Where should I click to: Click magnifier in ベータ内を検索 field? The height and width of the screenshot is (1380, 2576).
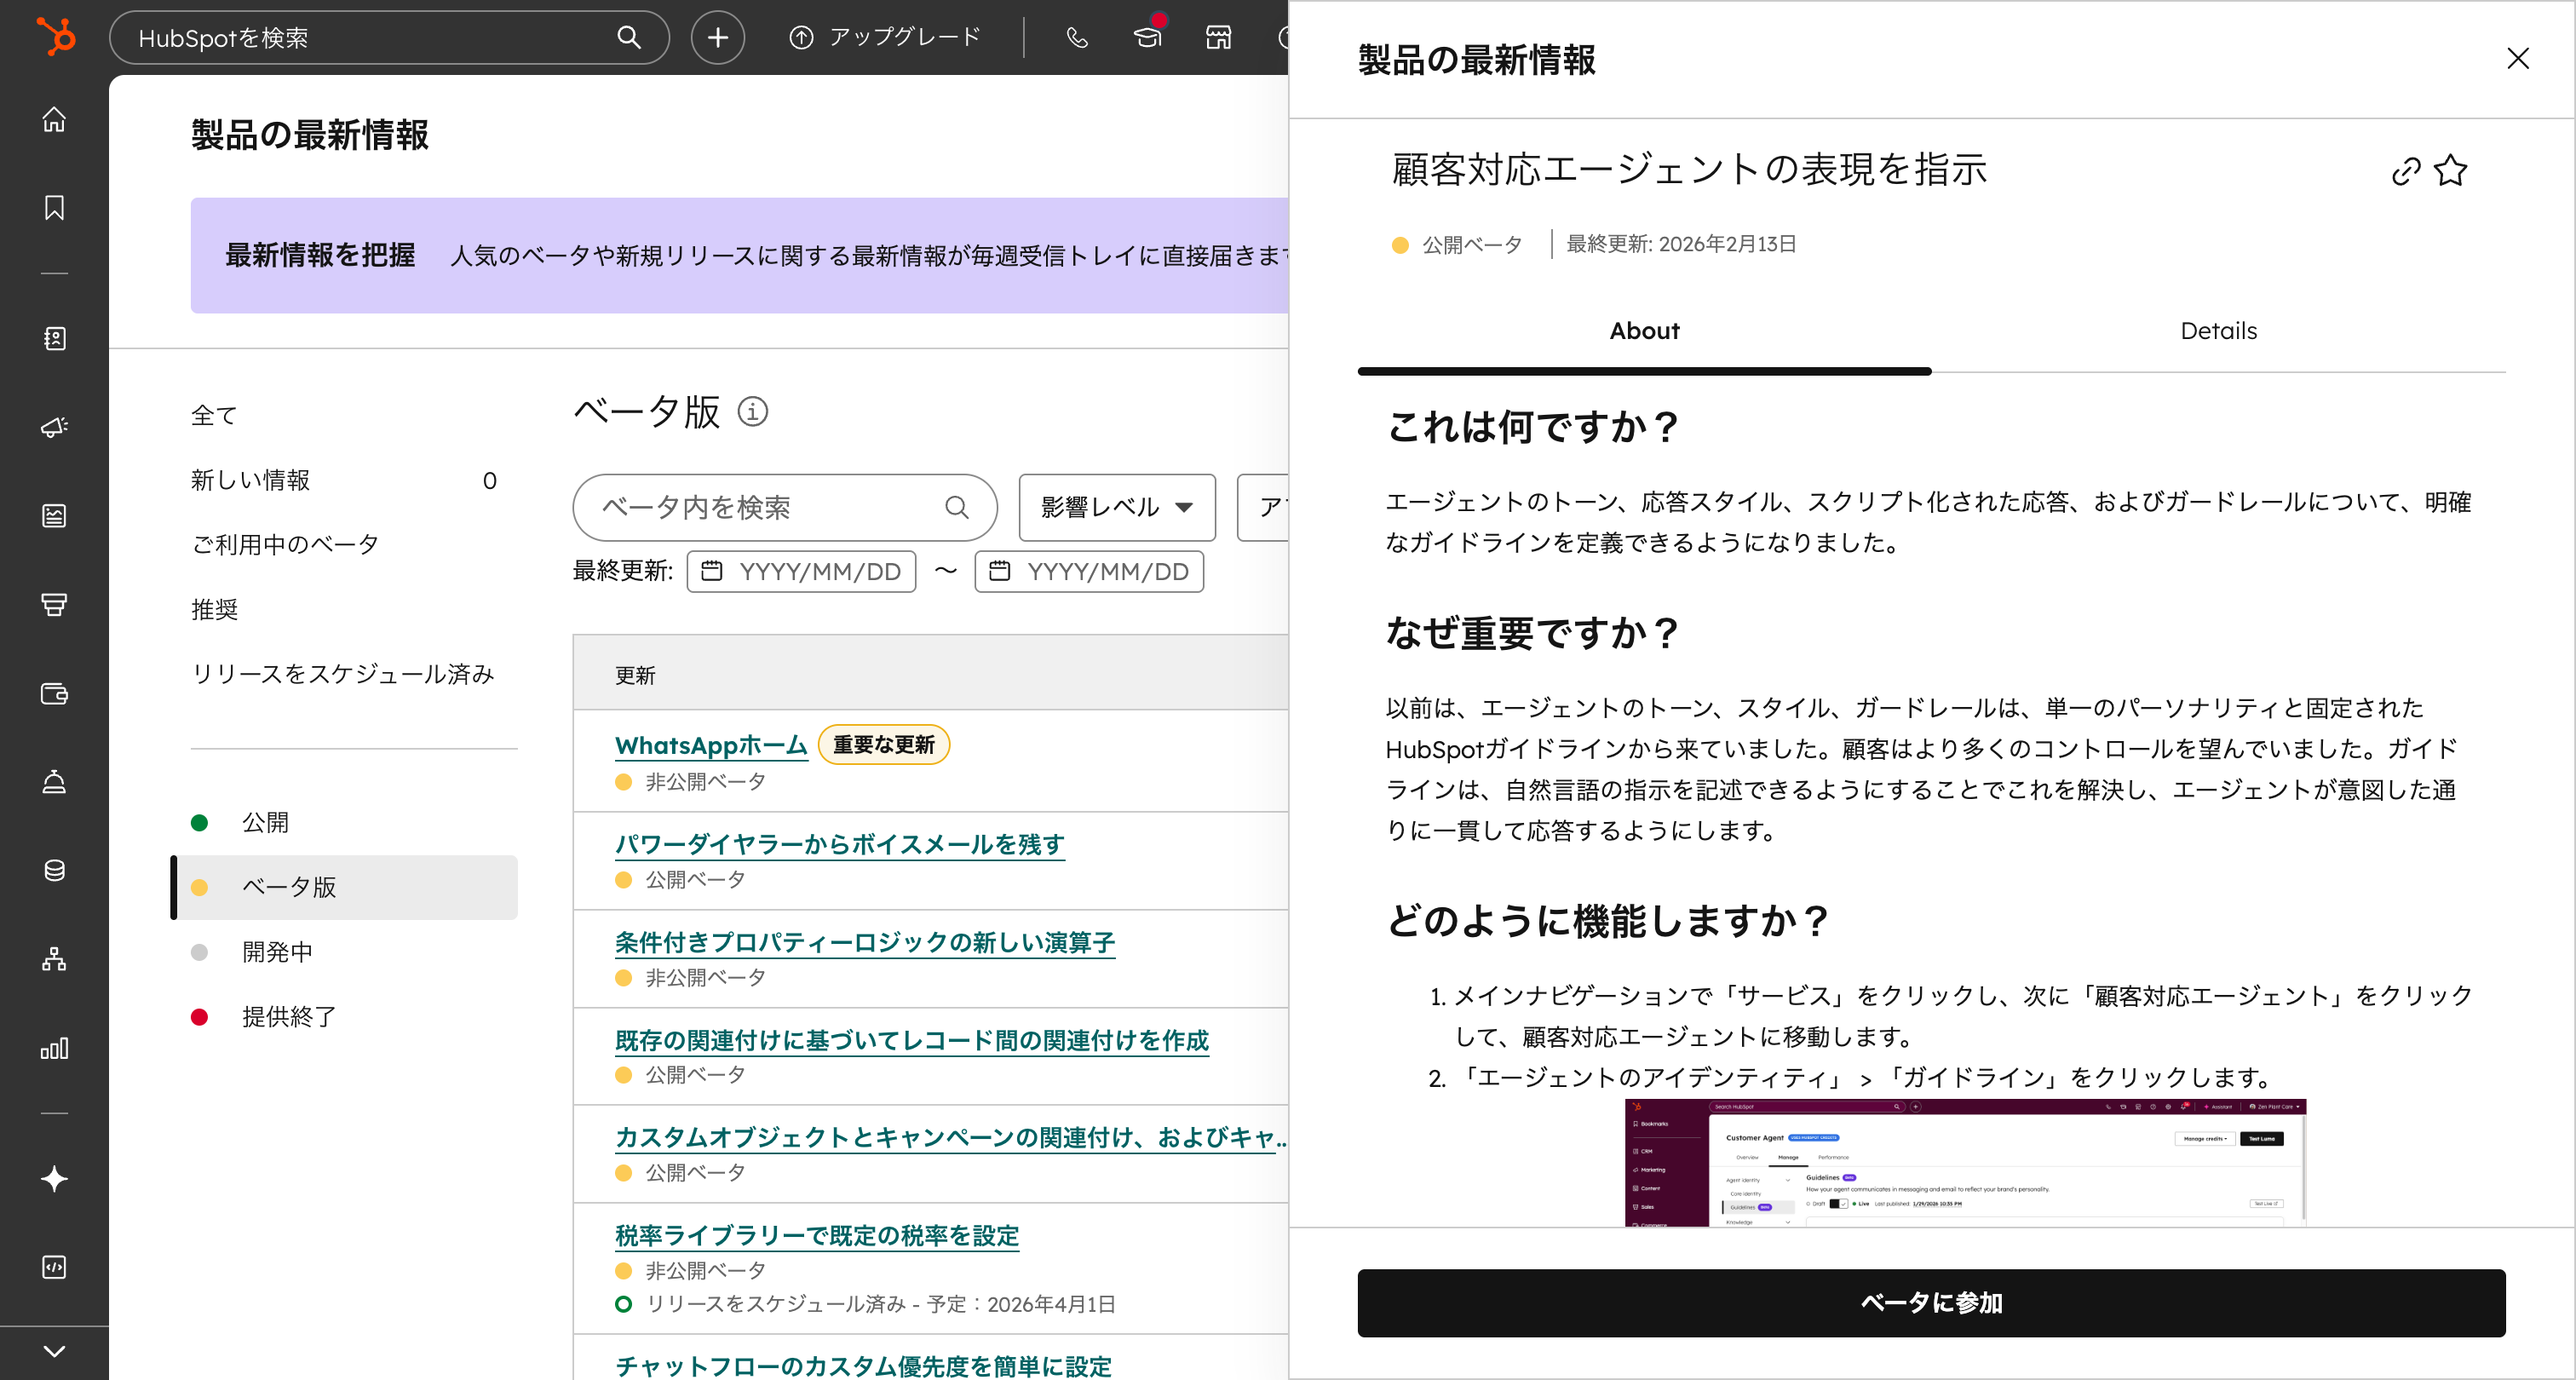coord(957,507)
